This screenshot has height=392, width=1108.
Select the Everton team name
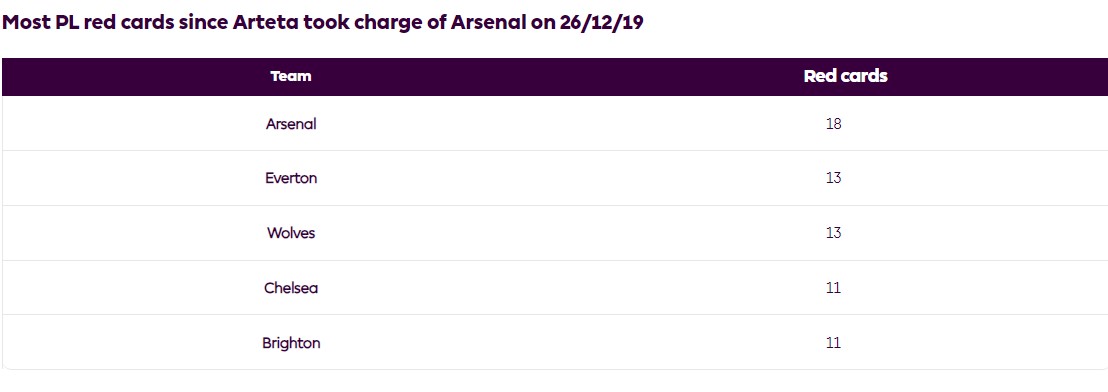pos(290,178)
